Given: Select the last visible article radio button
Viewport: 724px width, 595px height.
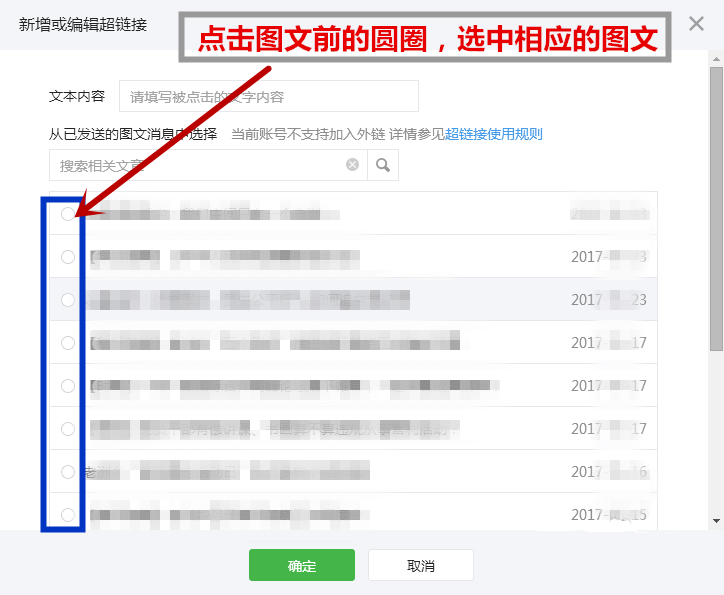Looking at the screenshot, I should [68, 514].
